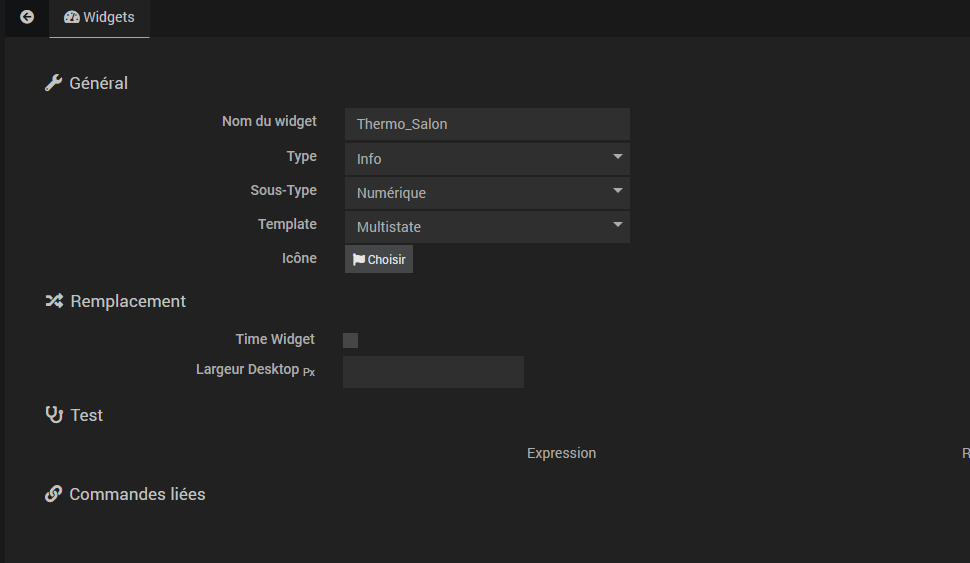Click the chain link icon beside Commandes liées

click(54, 494)
